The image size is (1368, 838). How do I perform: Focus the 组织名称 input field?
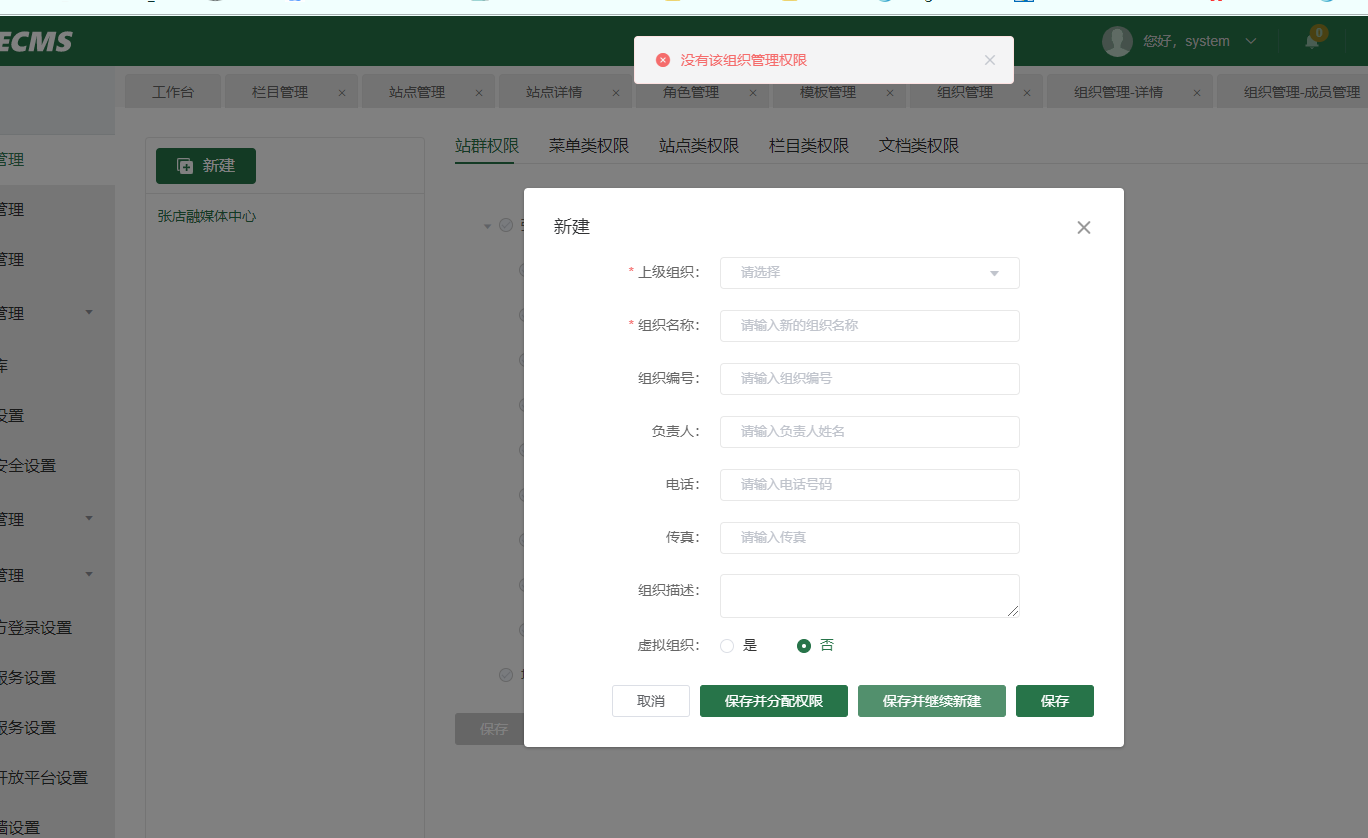tap(870, 326)
